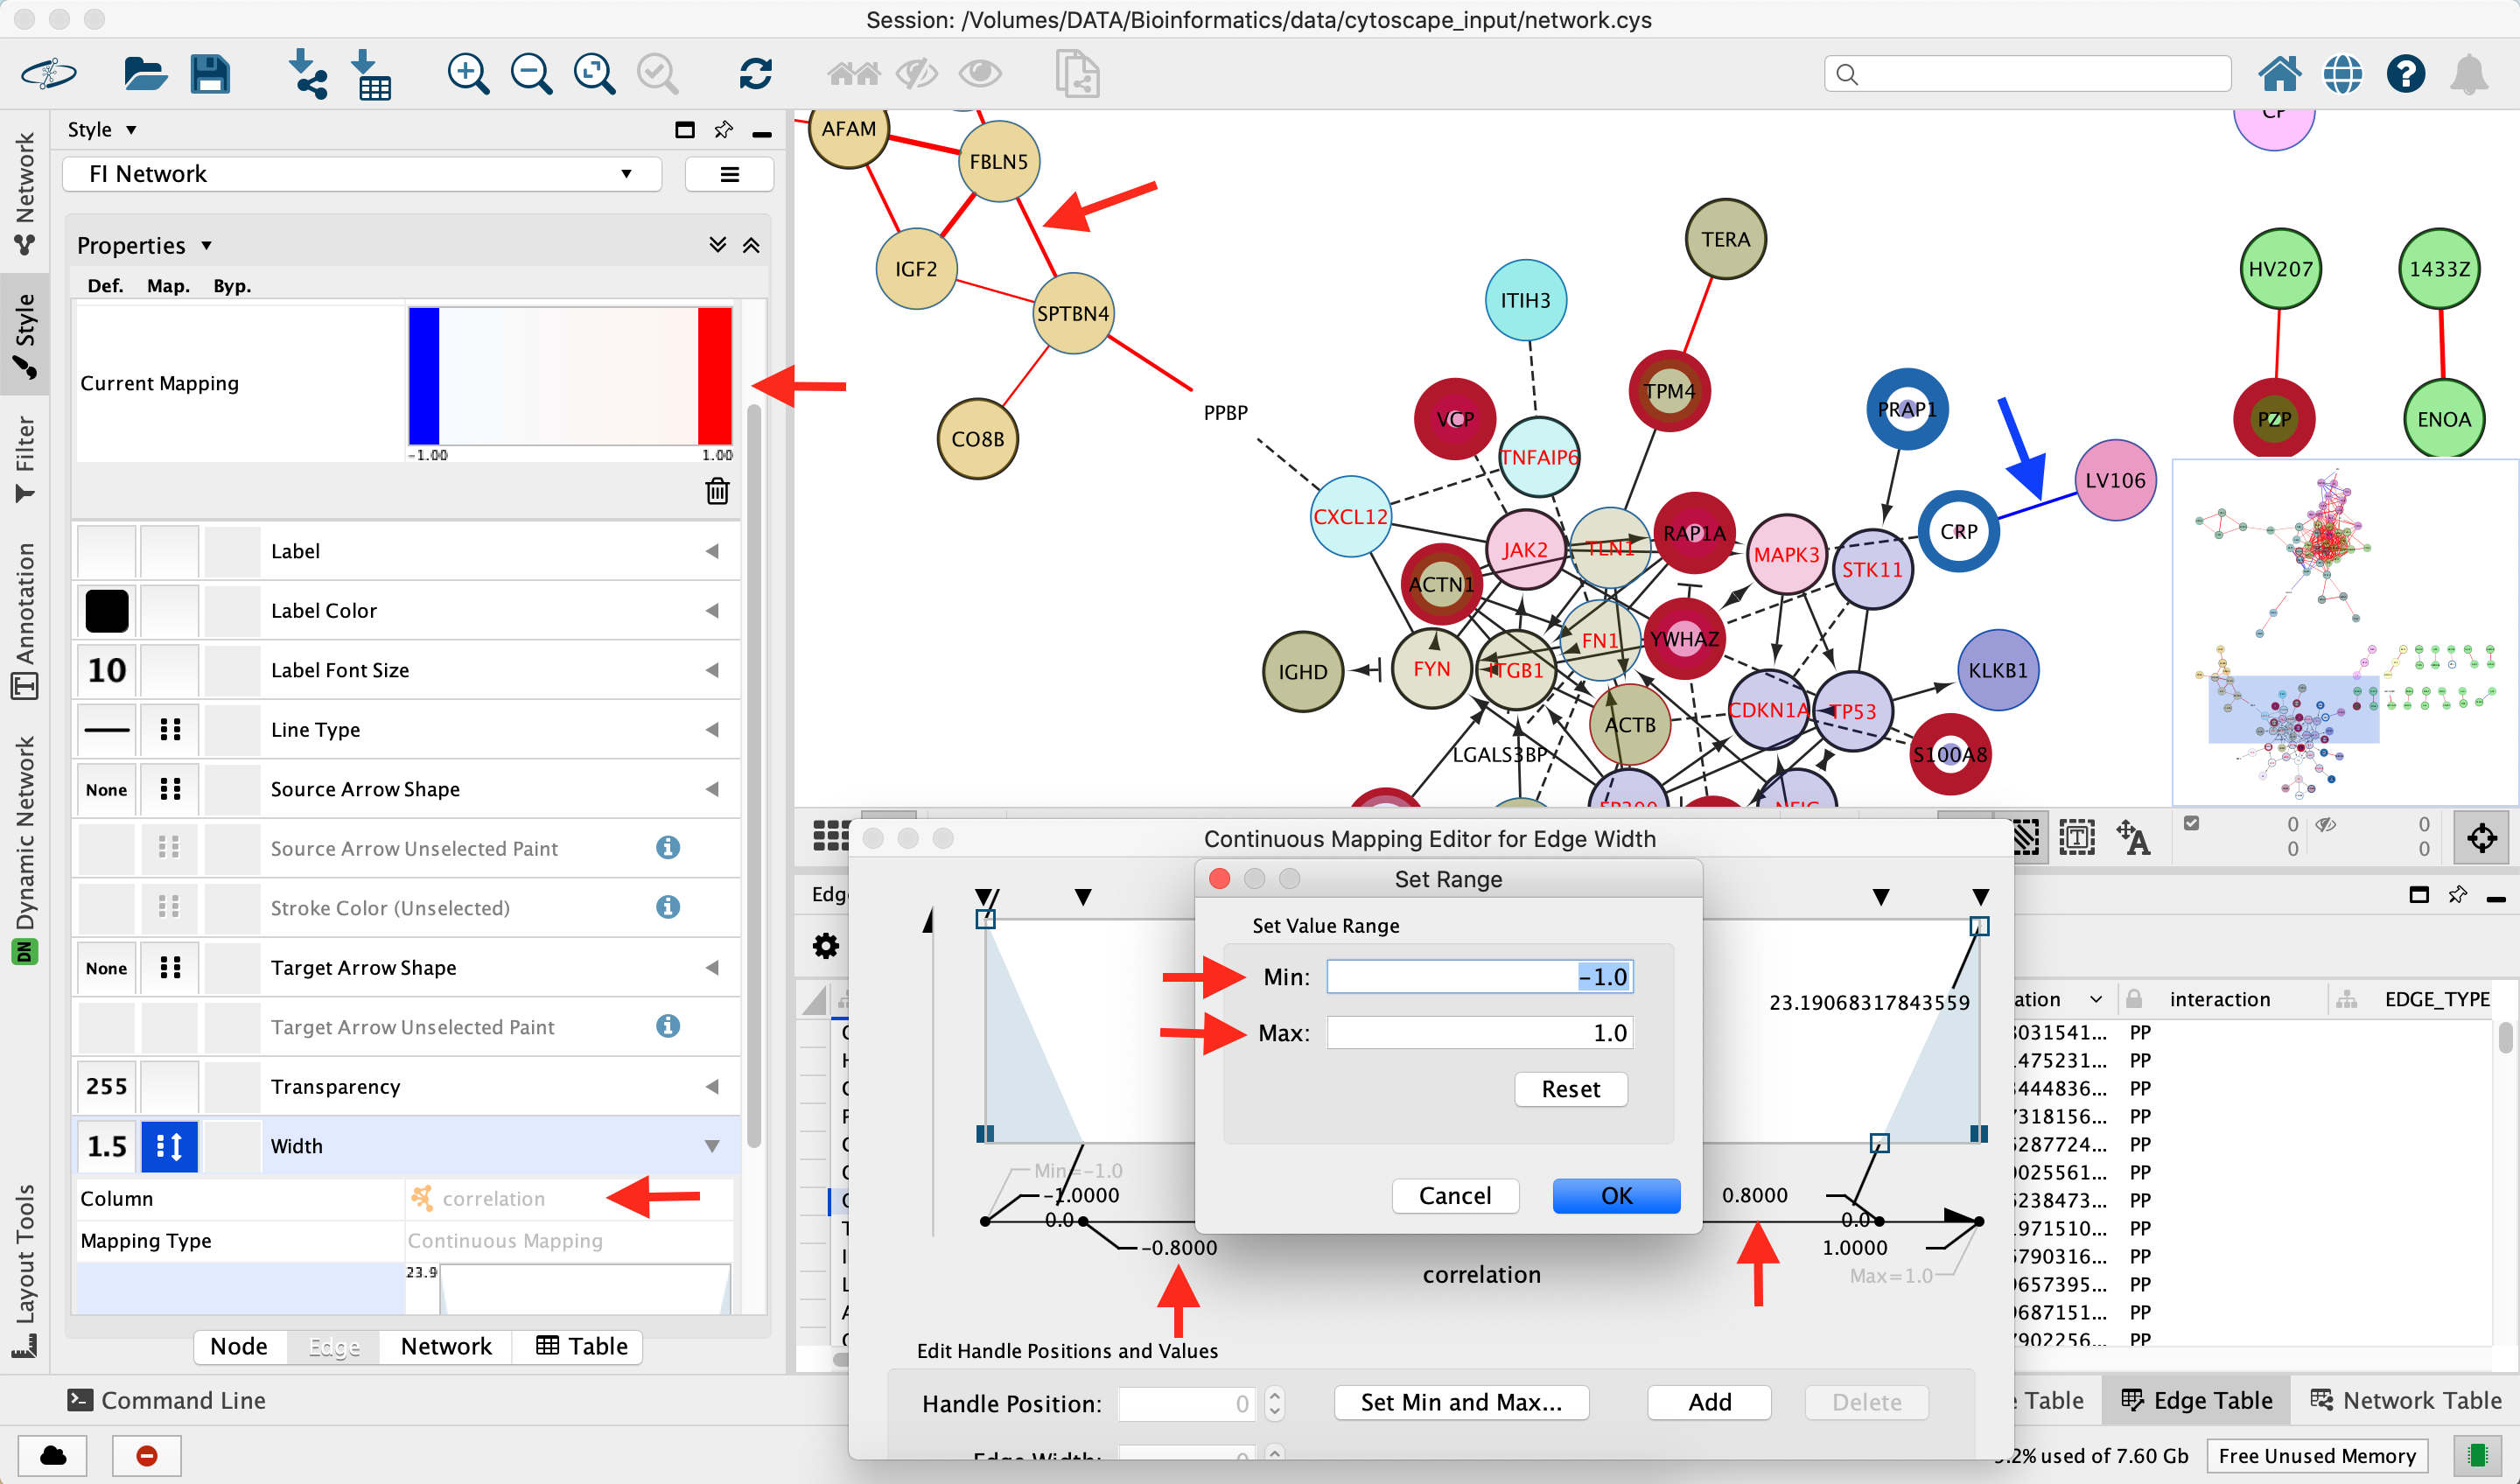Confirm range with OK button
Screen dimensions: 2520x1484
pos(1616,1196)
